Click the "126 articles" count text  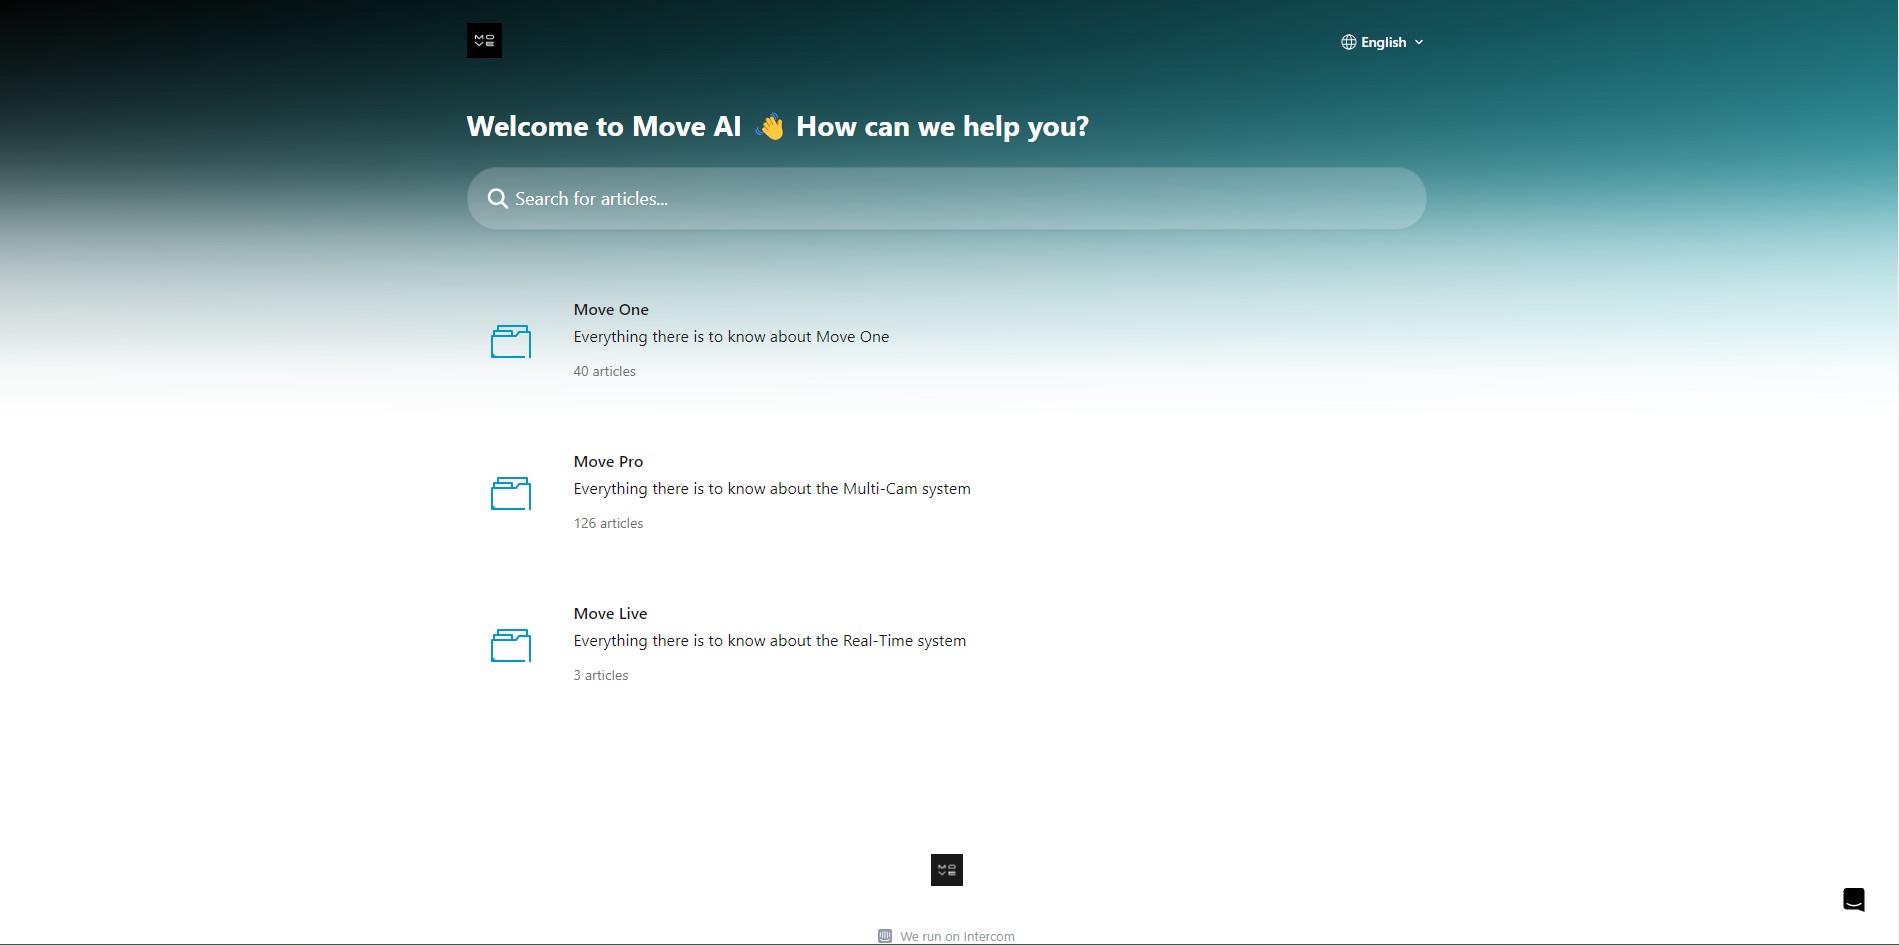click(608, 523)
